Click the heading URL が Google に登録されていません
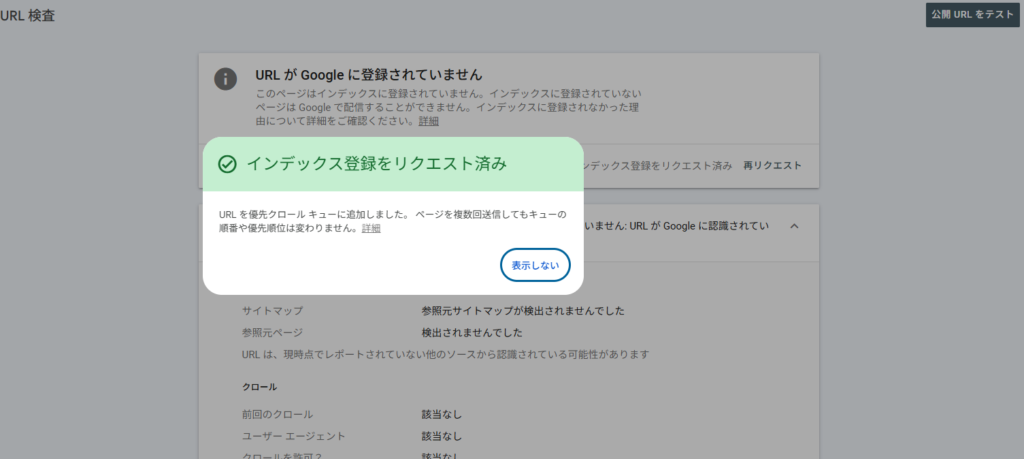 [x=369, y=75]
